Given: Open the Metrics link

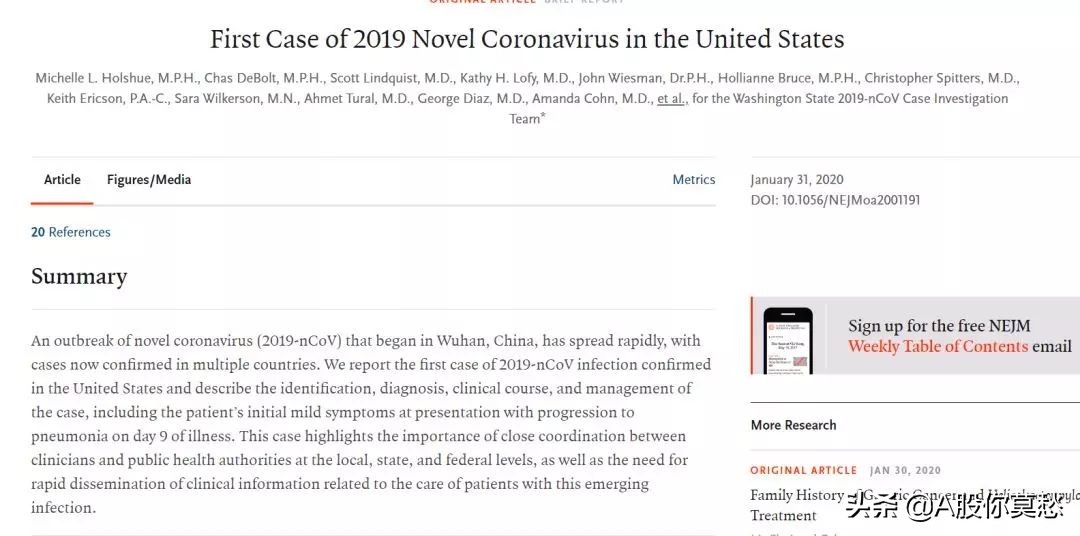Looking at the screenshot, I should pyautogui.click(x=693, y=180).
